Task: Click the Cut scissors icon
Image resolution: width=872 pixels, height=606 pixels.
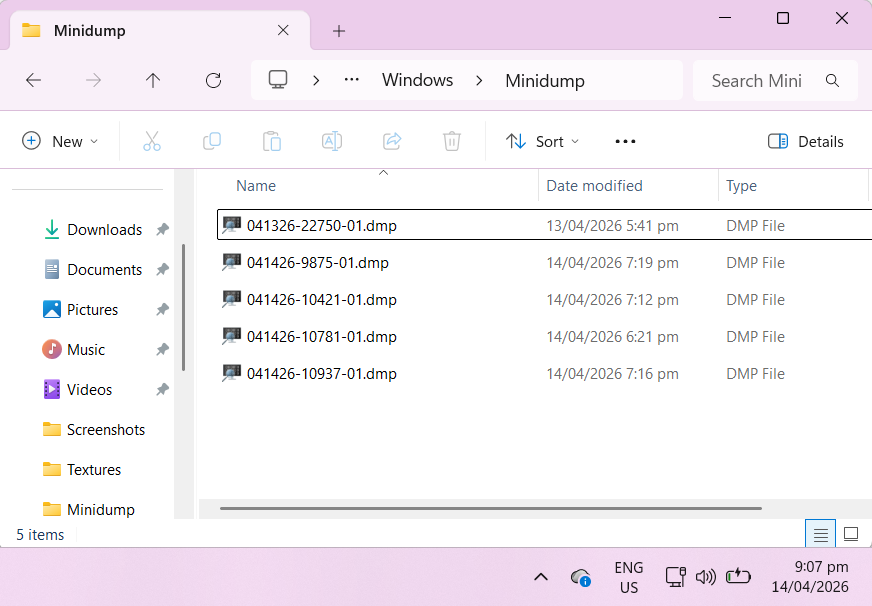Action: click(x=152, y=141)
